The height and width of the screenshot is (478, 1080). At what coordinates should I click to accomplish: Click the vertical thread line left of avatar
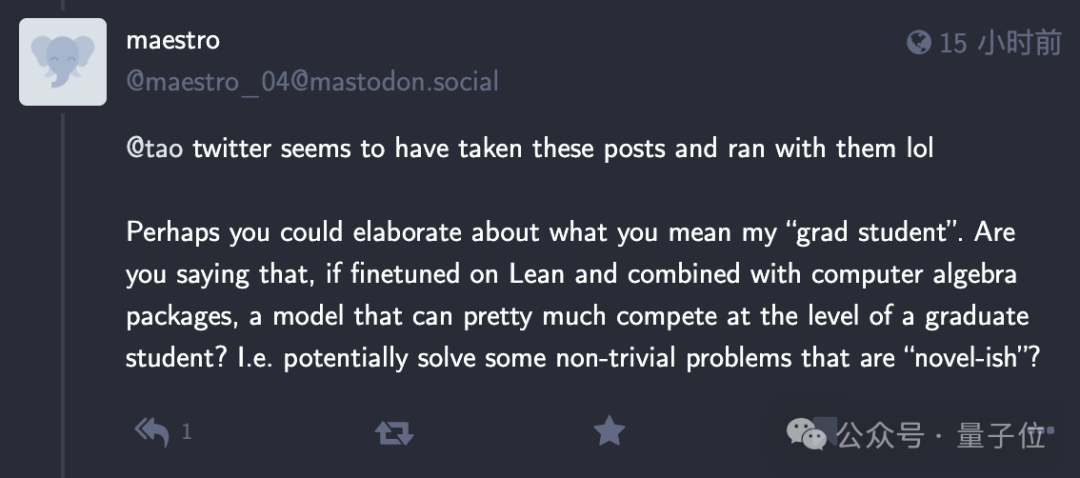tap(62, 300)
